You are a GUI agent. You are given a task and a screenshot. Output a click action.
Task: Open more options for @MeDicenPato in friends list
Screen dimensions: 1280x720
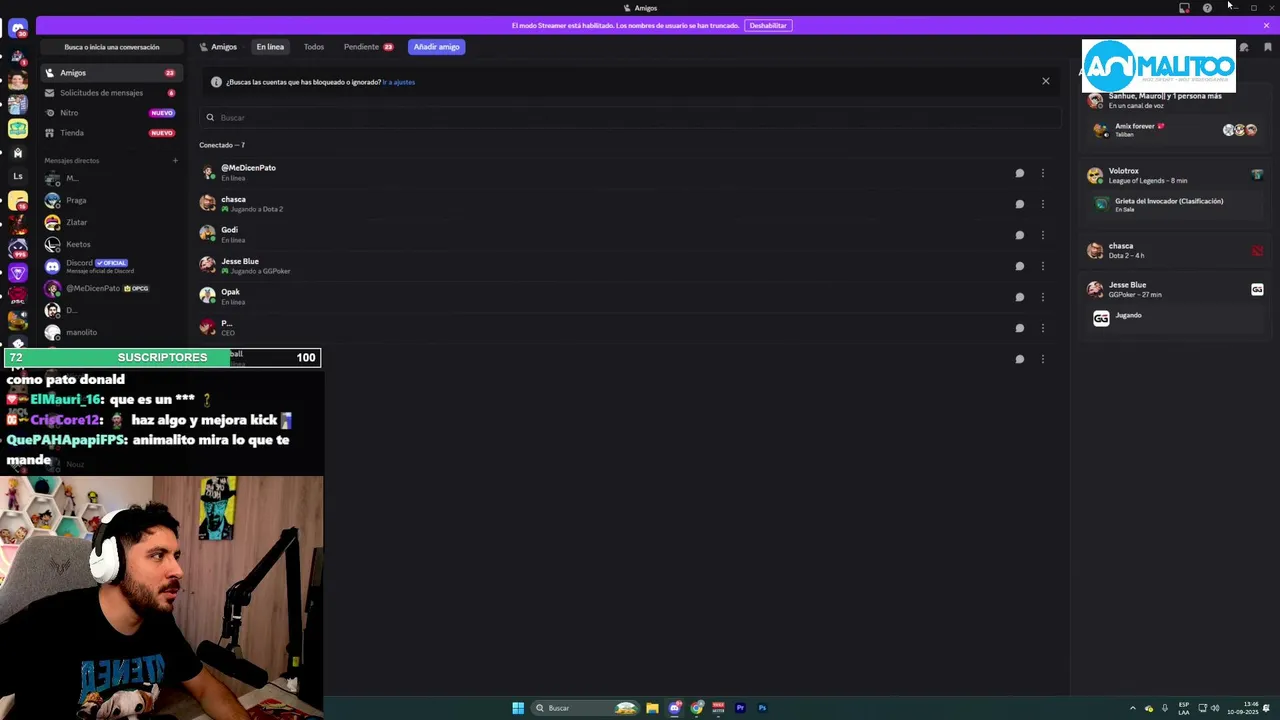coord(1043,173)
